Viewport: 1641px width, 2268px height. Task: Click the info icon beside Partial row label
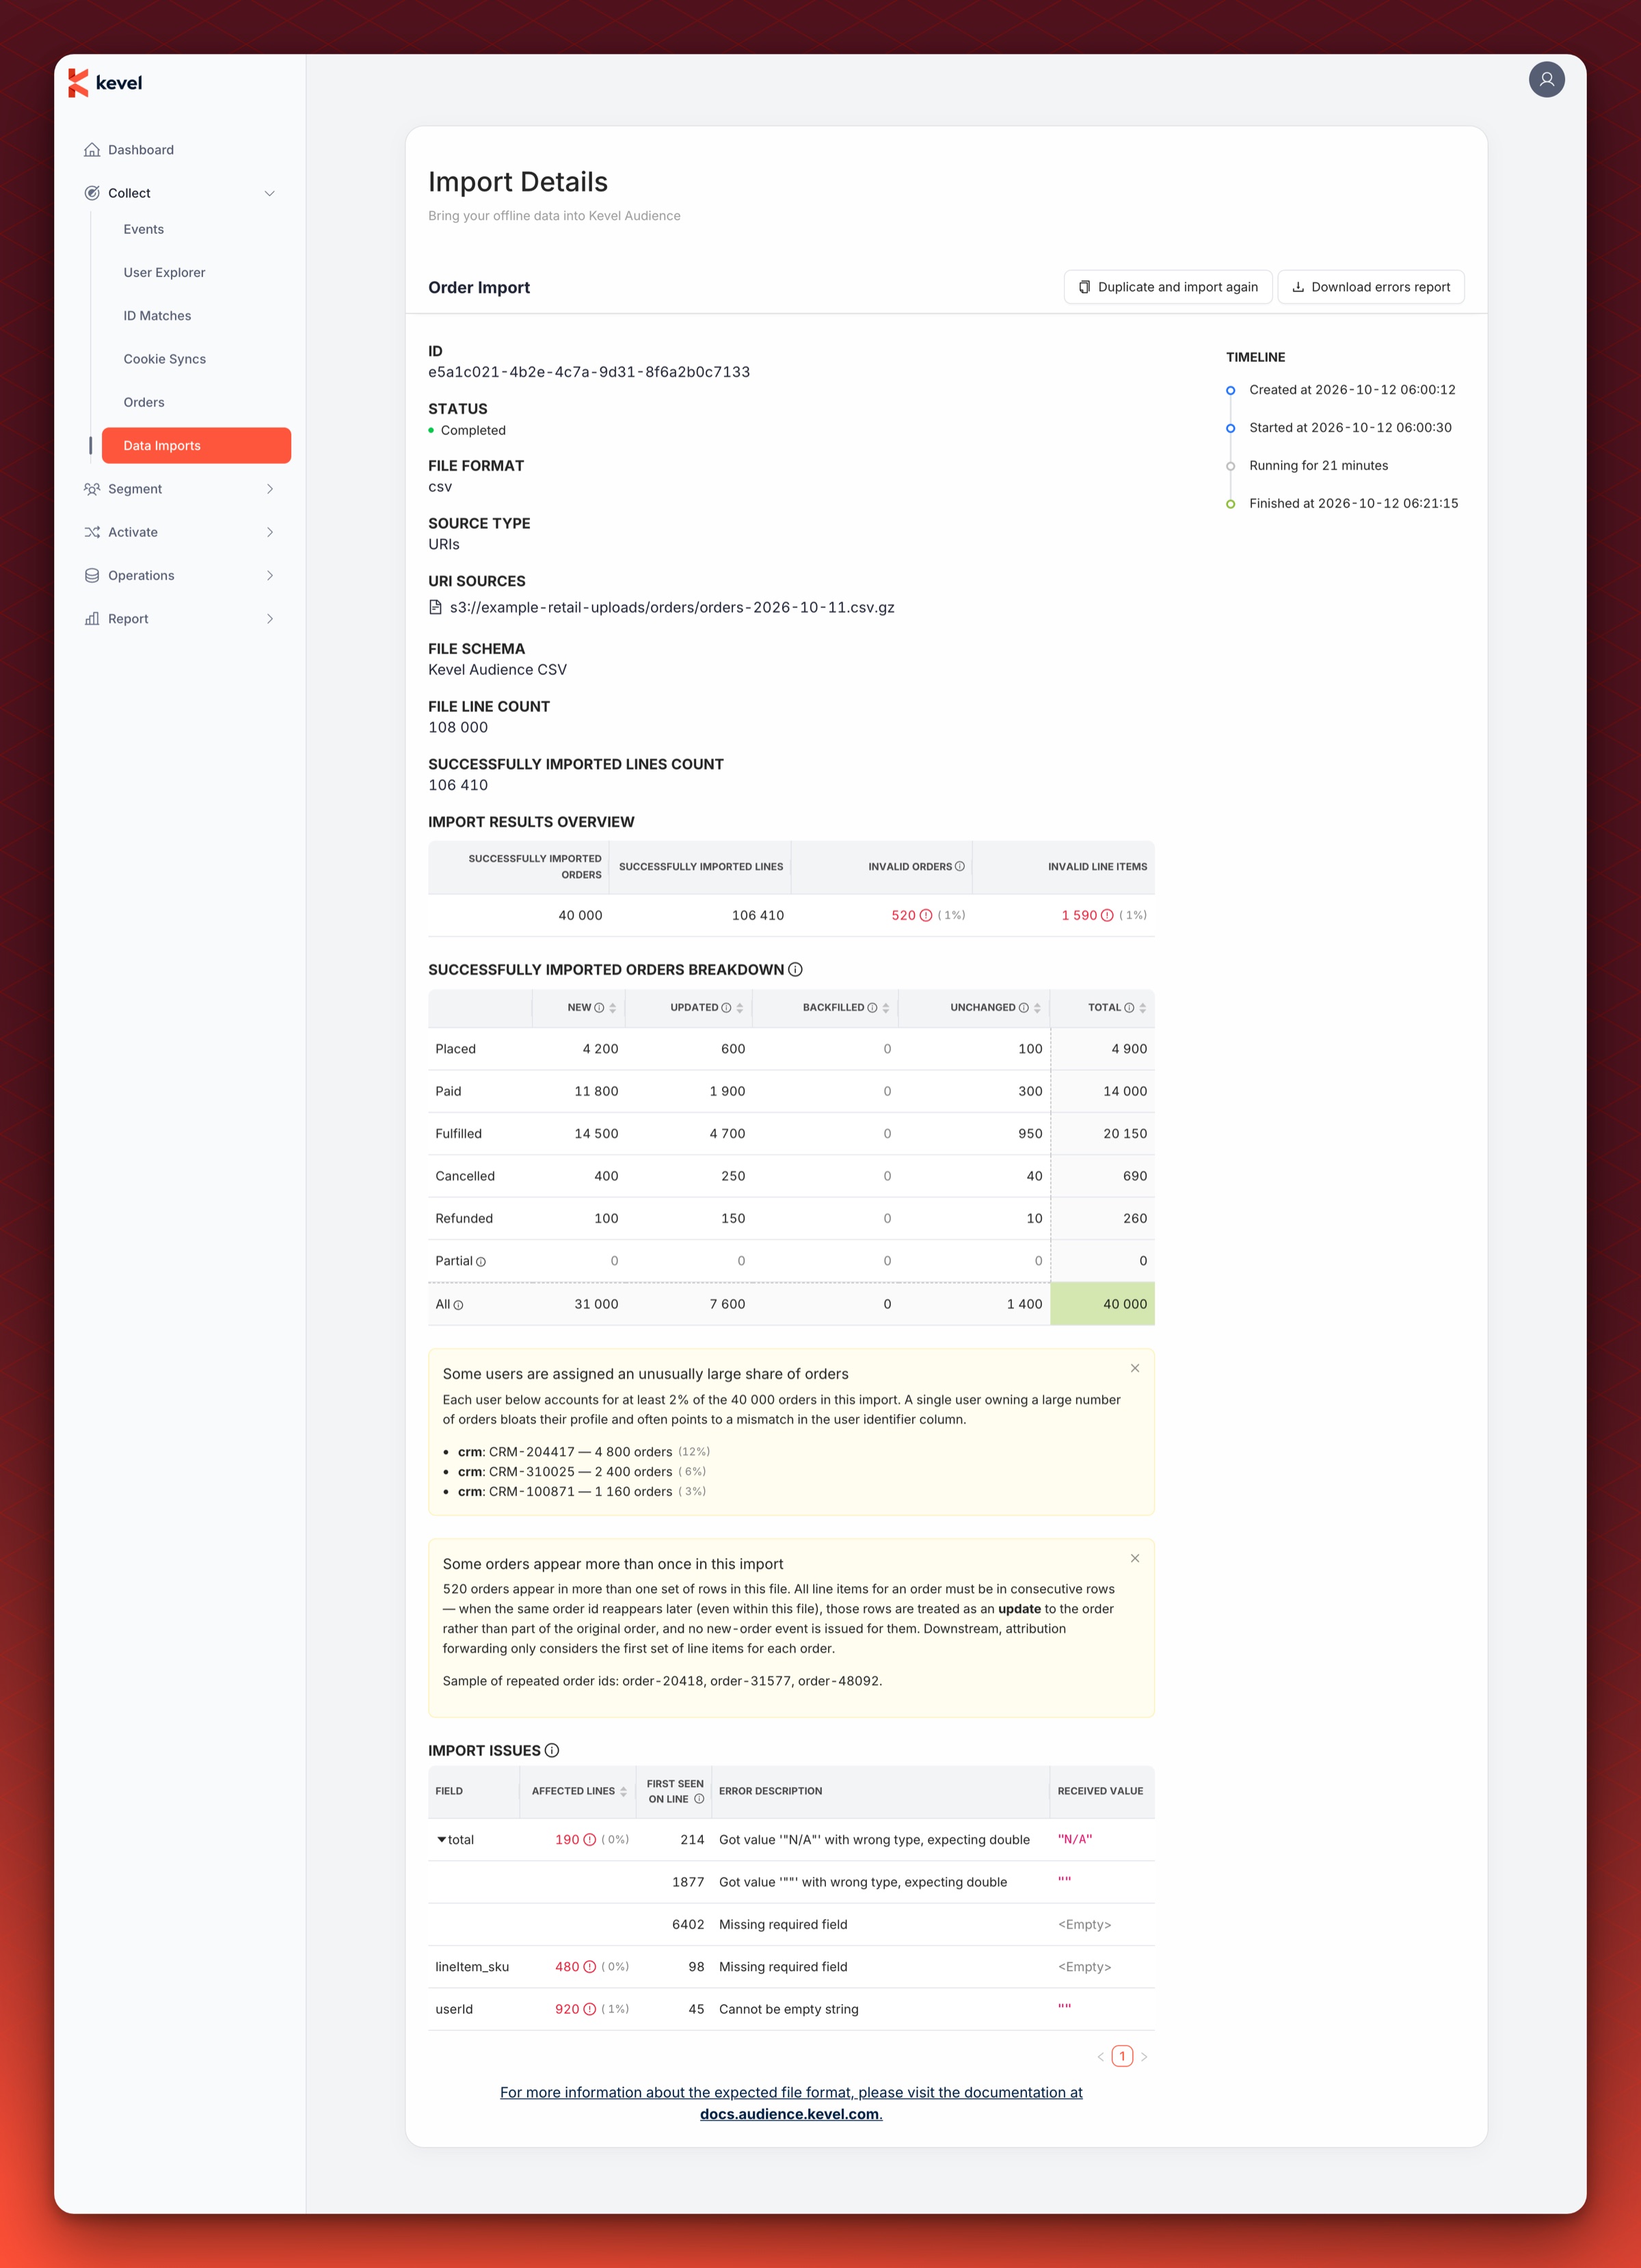[x=481, y=1262]
